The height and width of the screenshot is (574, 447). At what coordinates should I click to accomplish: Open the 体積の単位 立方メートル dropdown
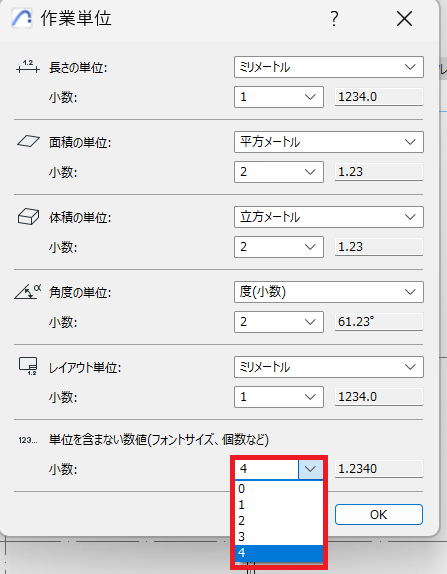[x=329, y=217]
